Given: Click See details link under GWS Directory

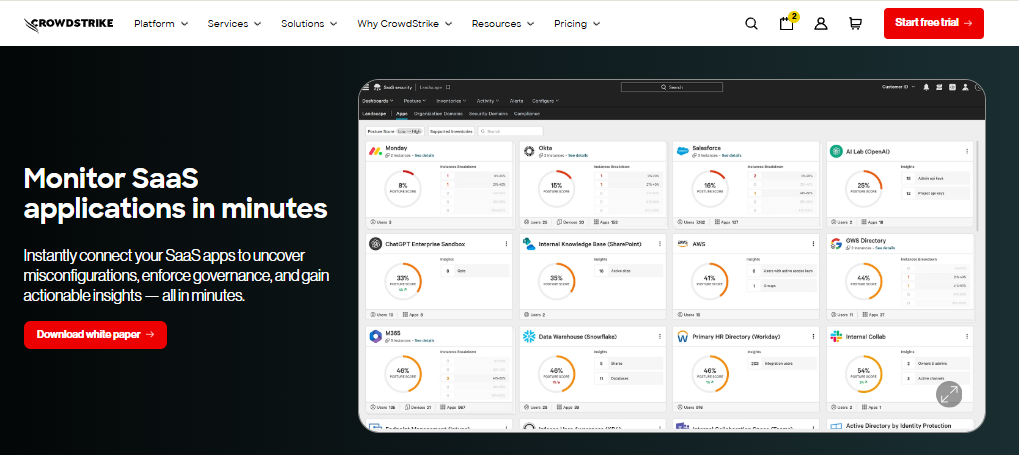Looking at the screenshot, I should coord(885,248).
